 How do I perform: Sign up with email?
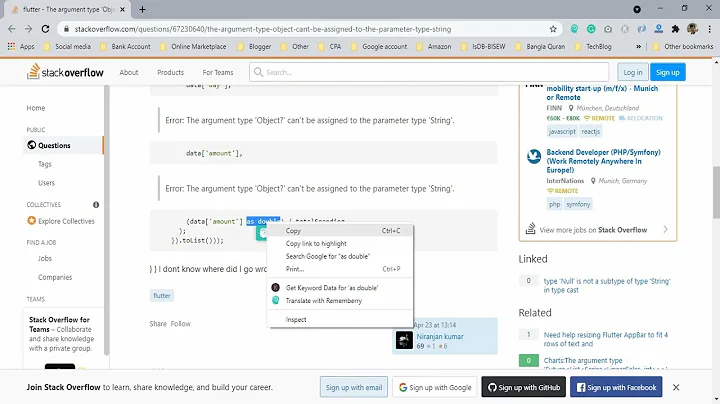354,387
